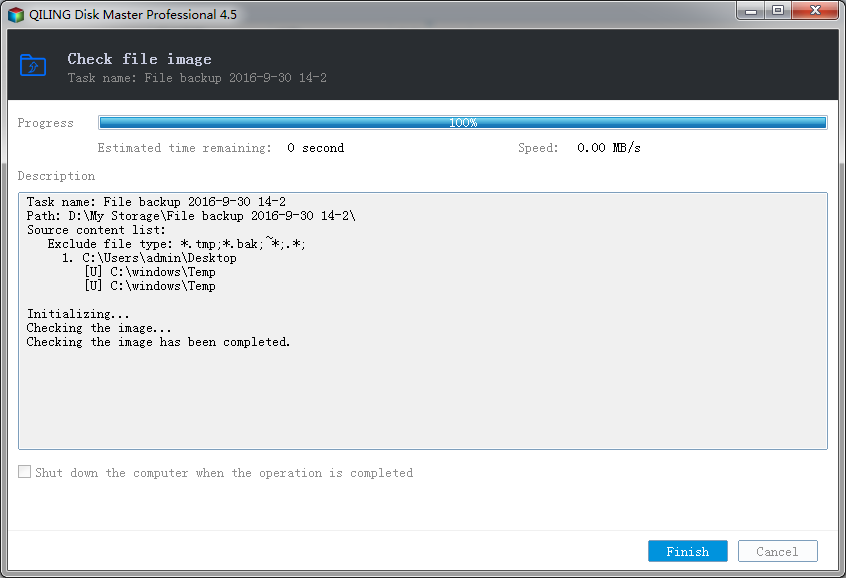Image resolution: width=846 pixels, height=578 pixels.
Task: Click Checking the image has been completed line
Action: click(x=159, y=342)
